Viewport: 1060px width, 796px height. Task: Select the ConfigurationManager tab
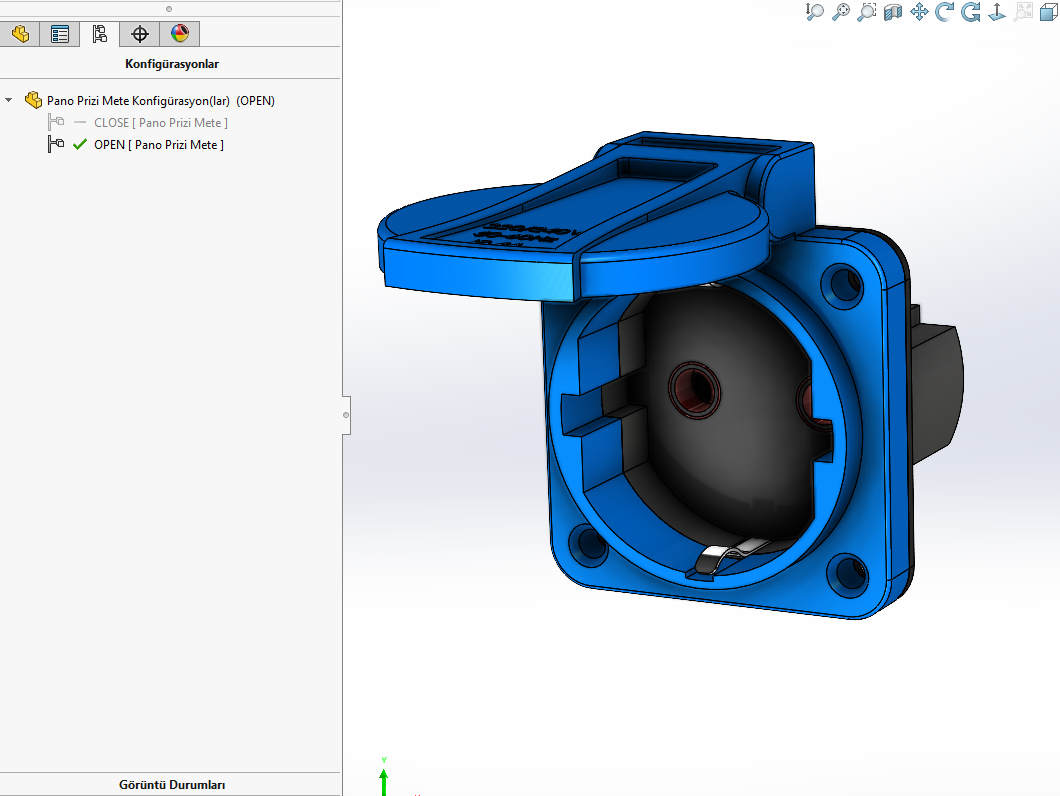coord(100,34)
